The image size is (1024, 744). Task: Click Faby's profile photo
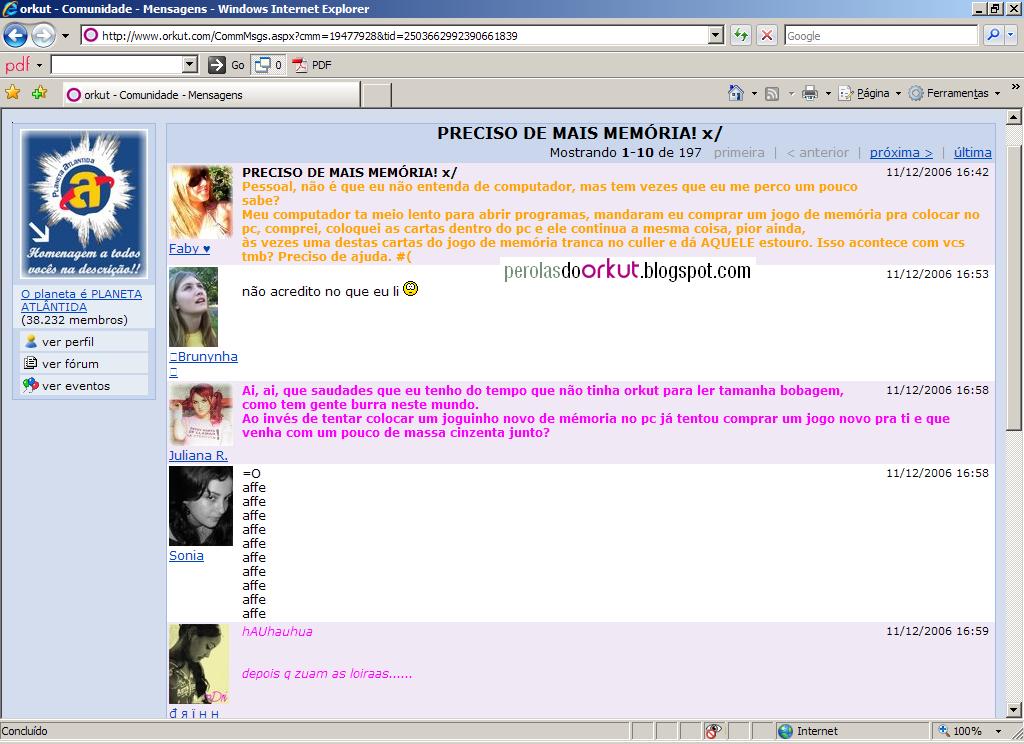(200, 202)
